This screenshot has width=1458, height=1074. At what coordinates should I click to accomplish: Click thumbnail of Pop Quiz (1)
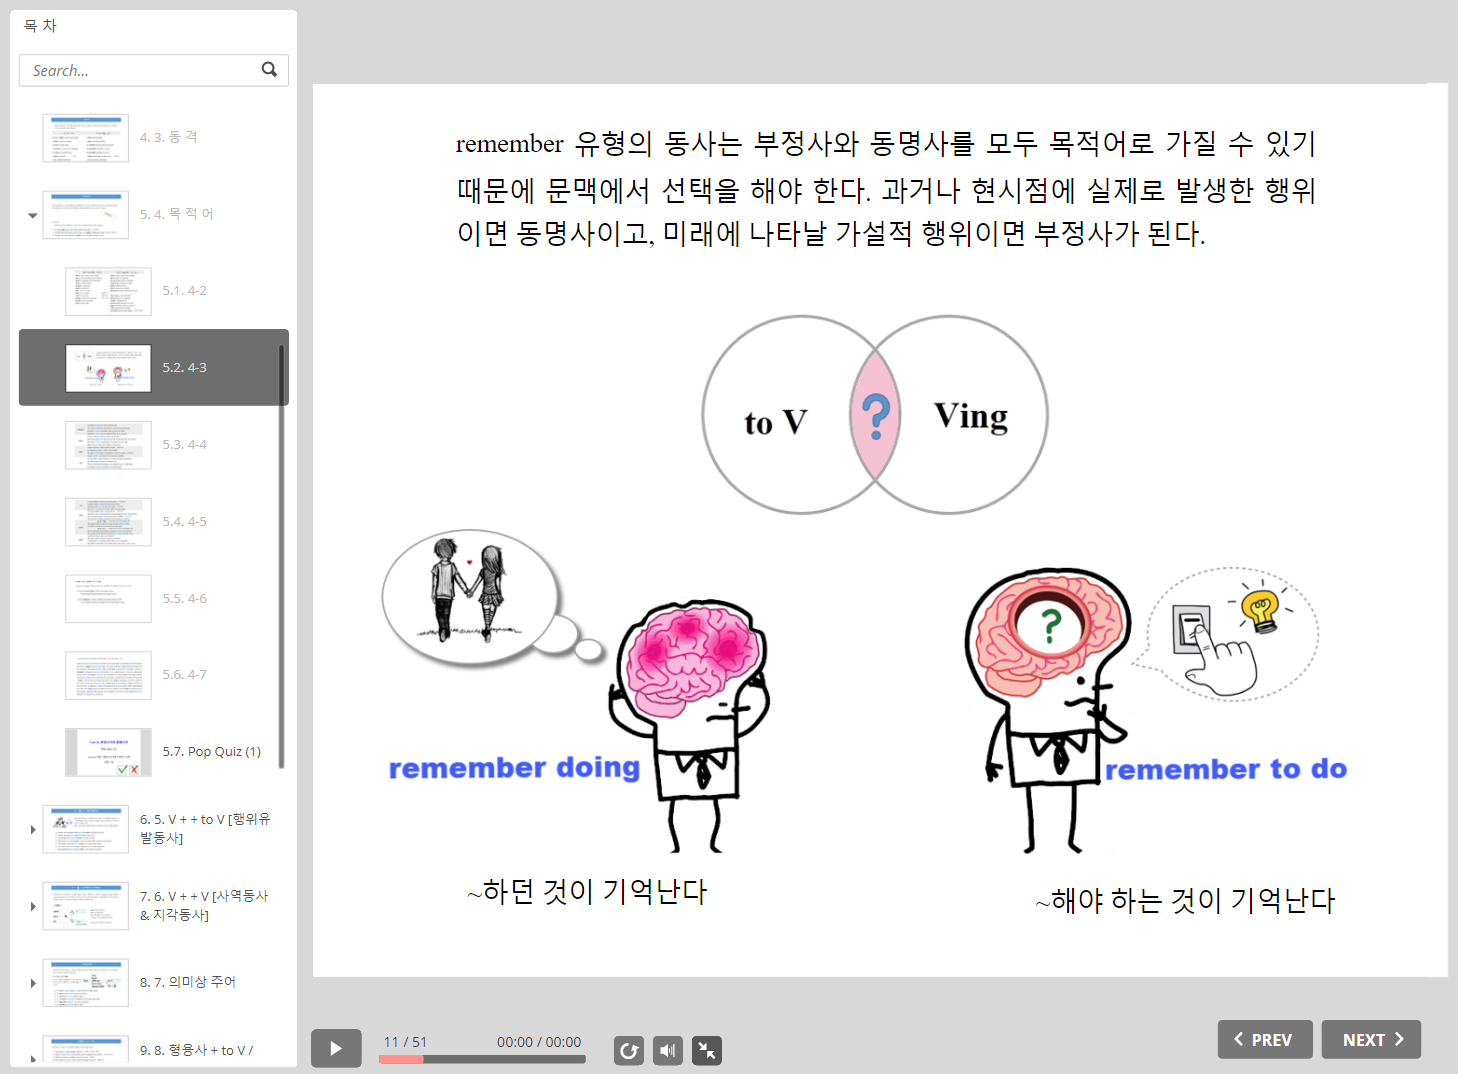click(109, 752)
